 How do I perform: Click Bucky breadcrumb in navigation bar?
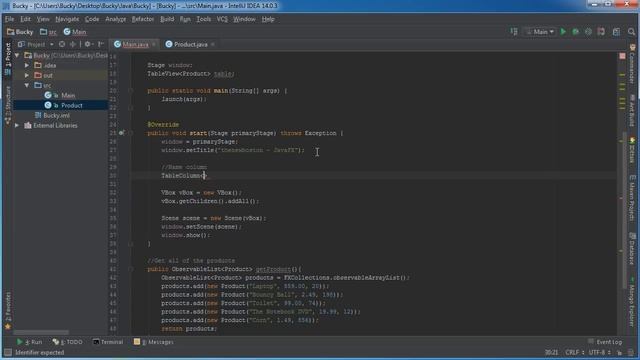tap(20, 31)
